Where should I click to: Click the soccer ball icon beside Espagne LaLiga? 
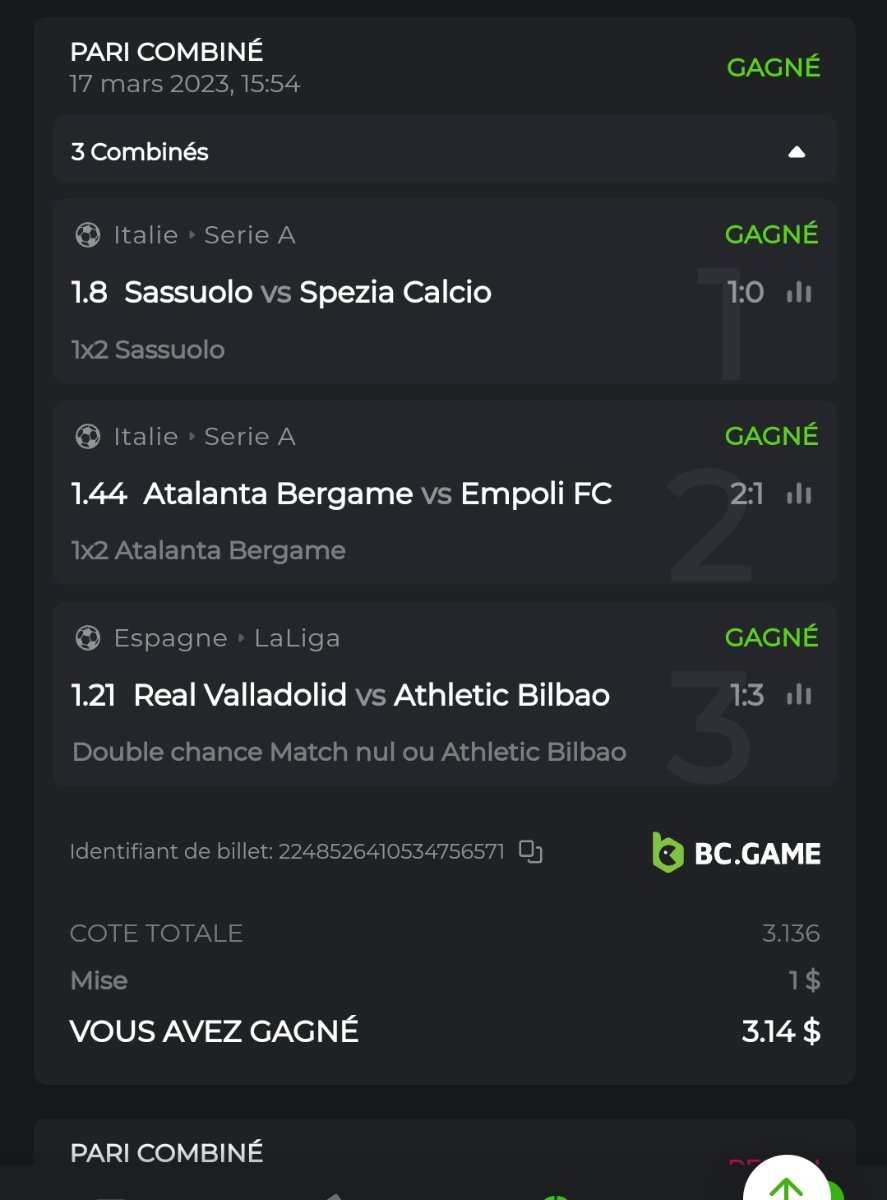(x=88, y=638)
